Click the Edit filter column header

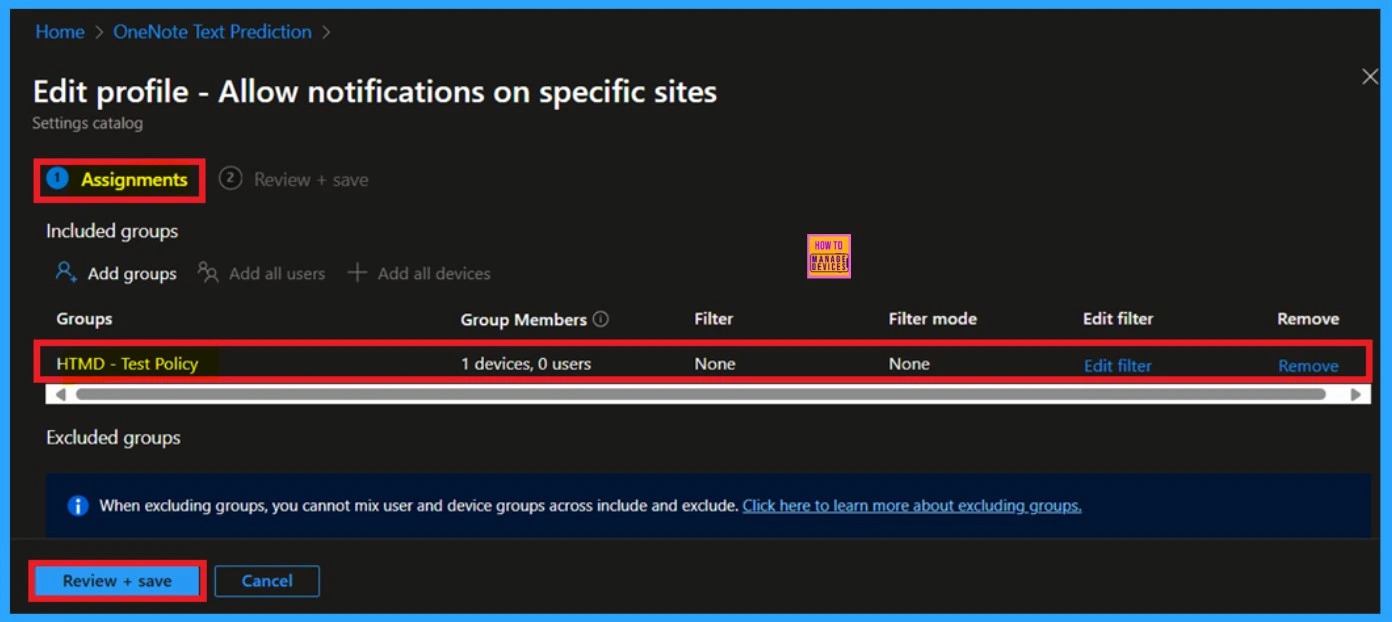click(1118, 319)
